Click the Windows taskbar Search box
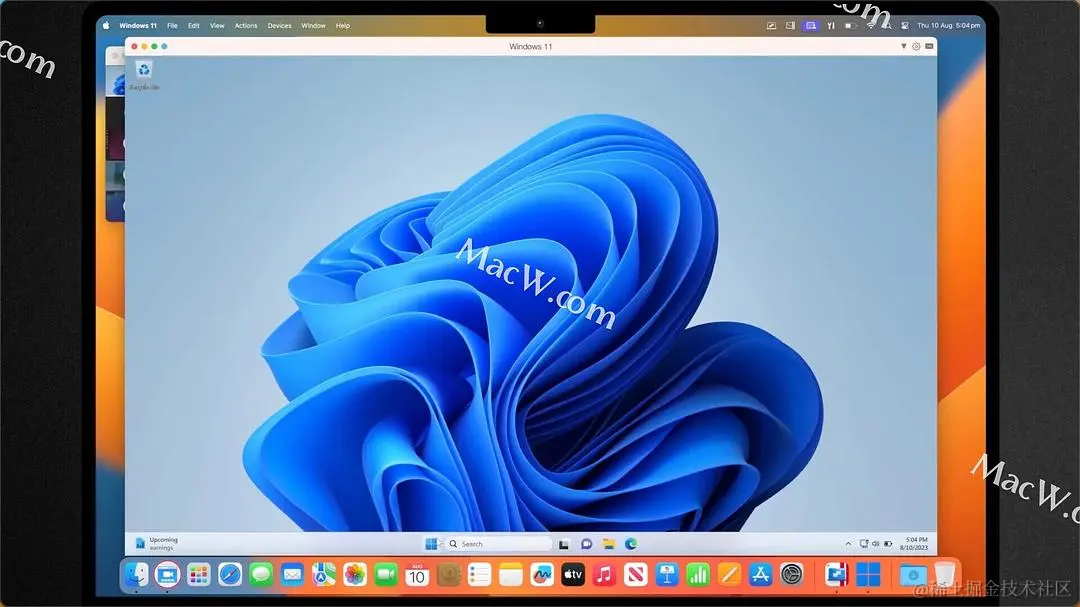The height and width of the screenshot is (607, 1080). pos(498,544)
